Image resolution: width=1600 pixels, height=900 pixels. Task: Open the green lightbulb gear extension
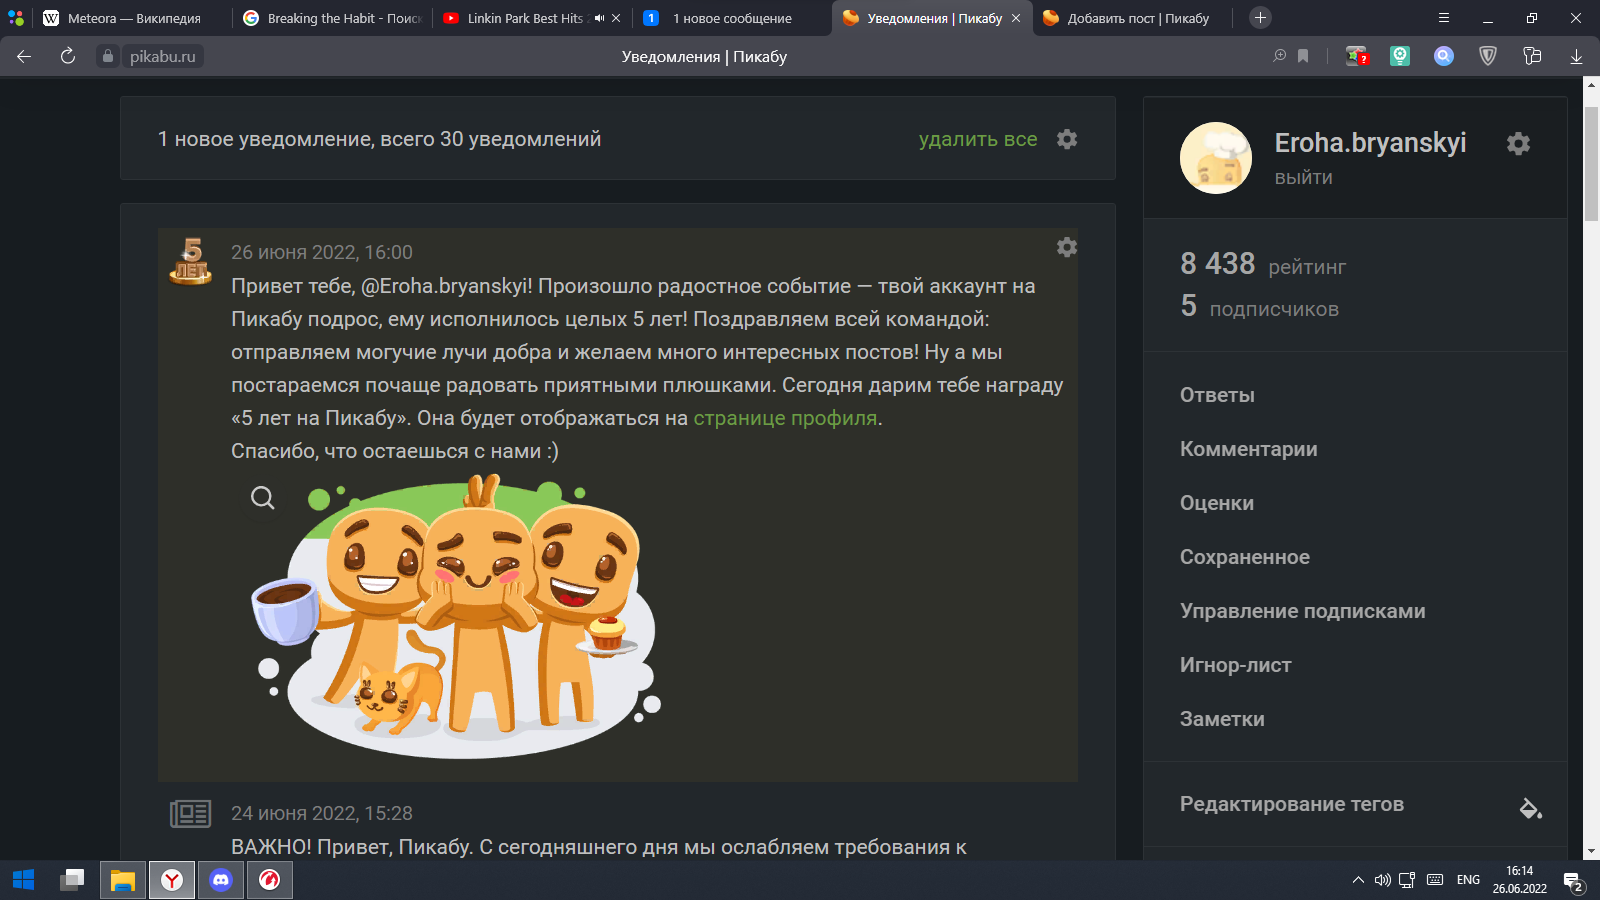(x=1400, y=56)
